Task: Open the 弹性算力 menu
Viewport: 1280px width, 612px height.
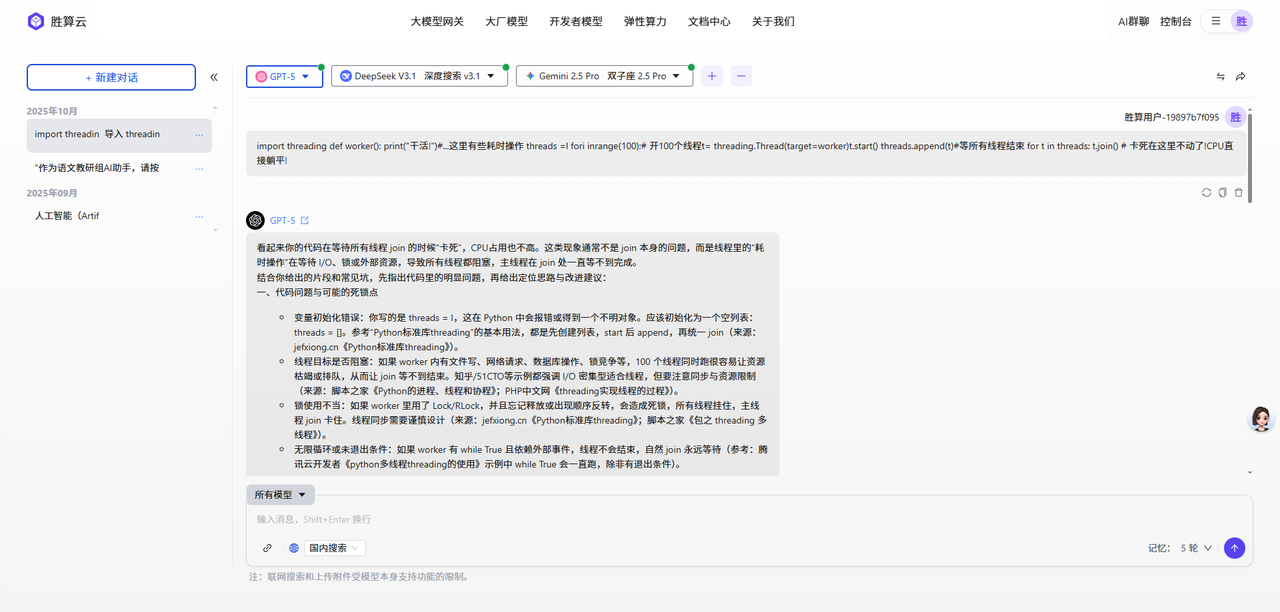Action: click(x=645, y=21)
